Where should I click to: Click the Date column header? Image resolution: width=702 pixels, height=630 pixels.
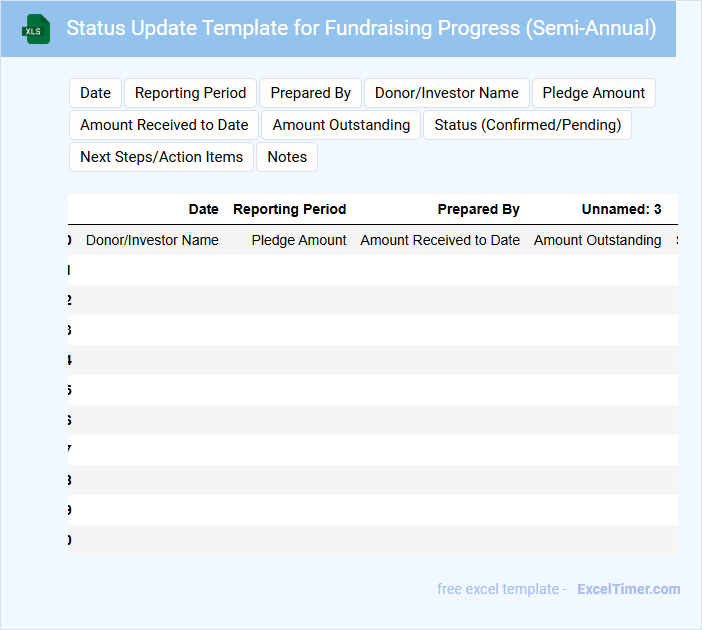click(x=203, y=209)
